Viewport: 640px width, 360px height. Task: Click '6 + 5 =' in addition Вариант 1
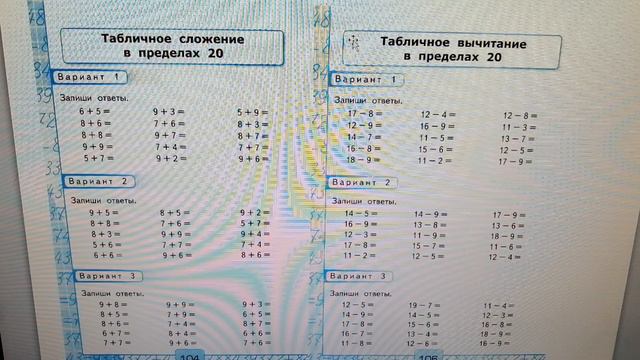click(x=95, y=111)
